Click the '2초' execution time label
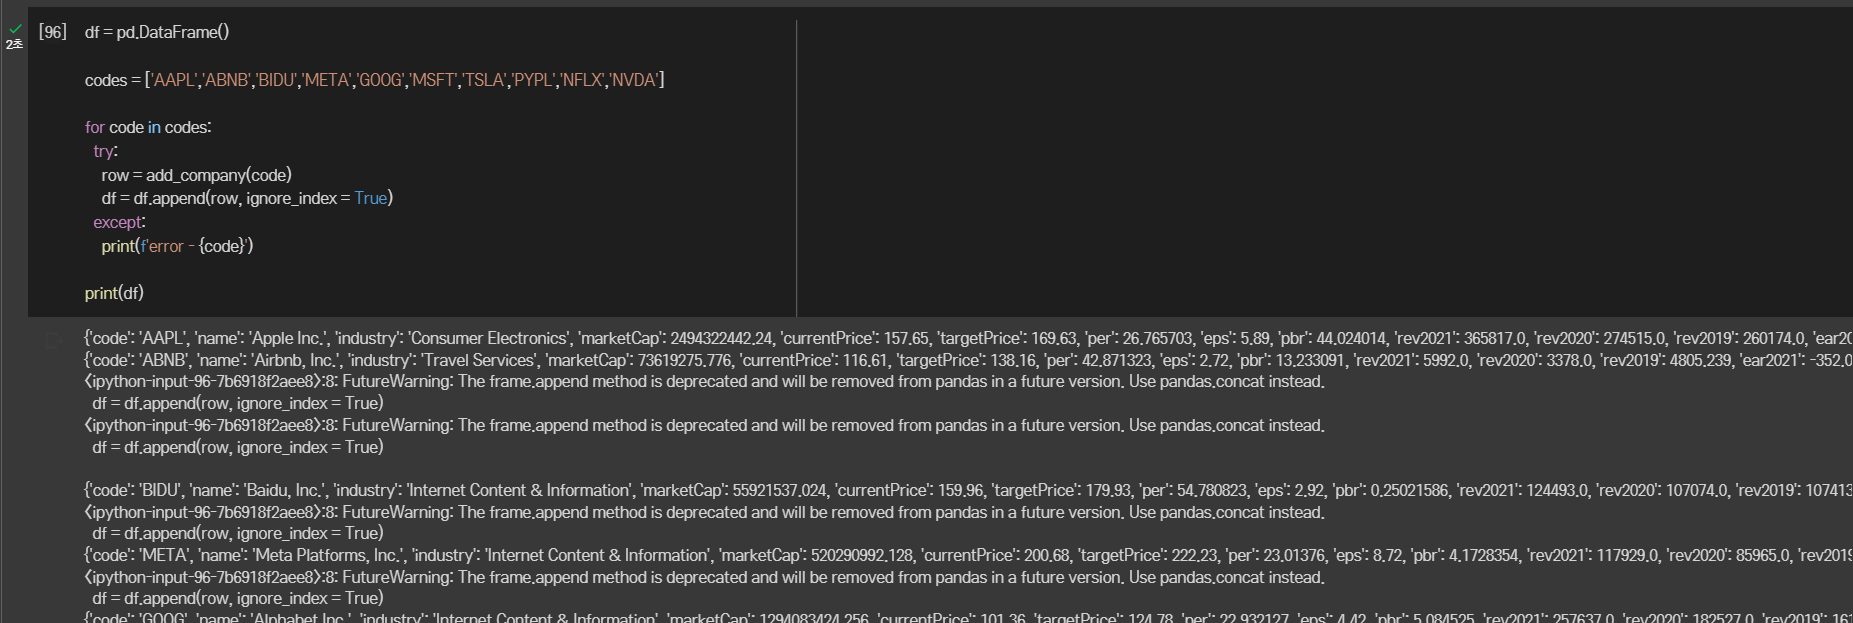The width and height of the screenshot is (1853, 623). coord(14,45)
